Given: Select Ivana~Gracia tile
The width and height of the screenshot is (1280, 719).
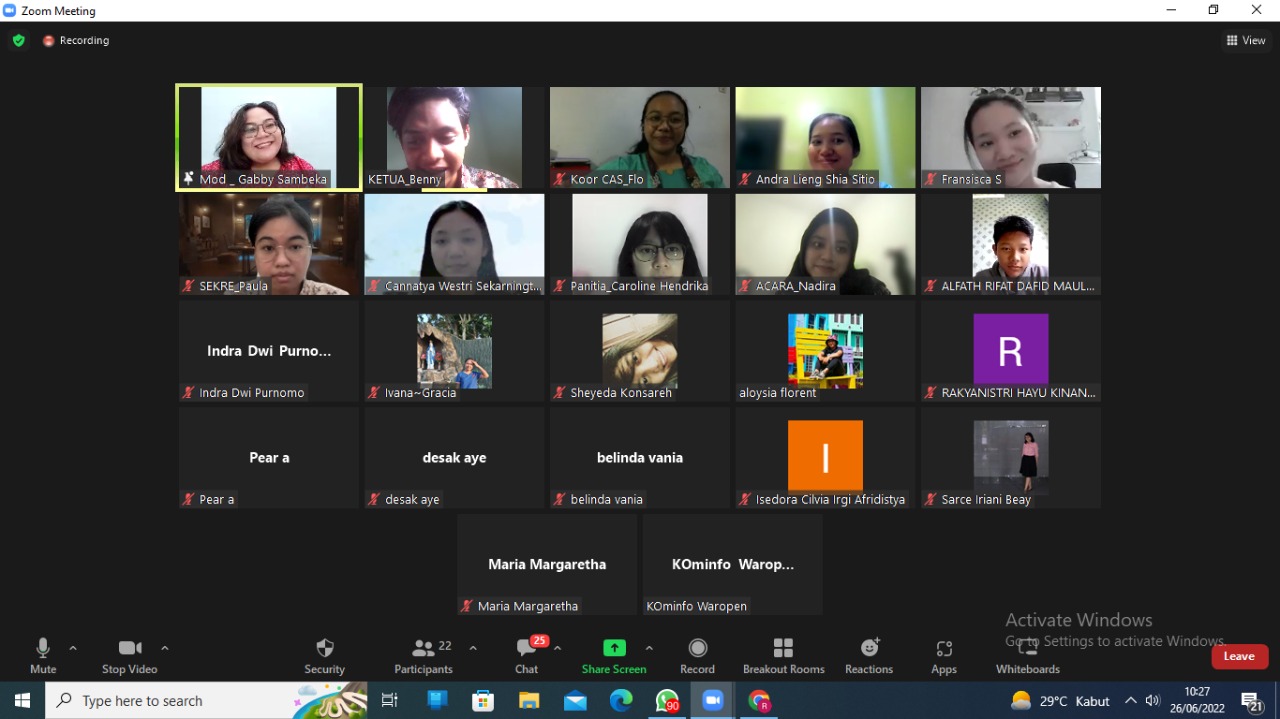Looking at the screenshot, I should (454, 351).
